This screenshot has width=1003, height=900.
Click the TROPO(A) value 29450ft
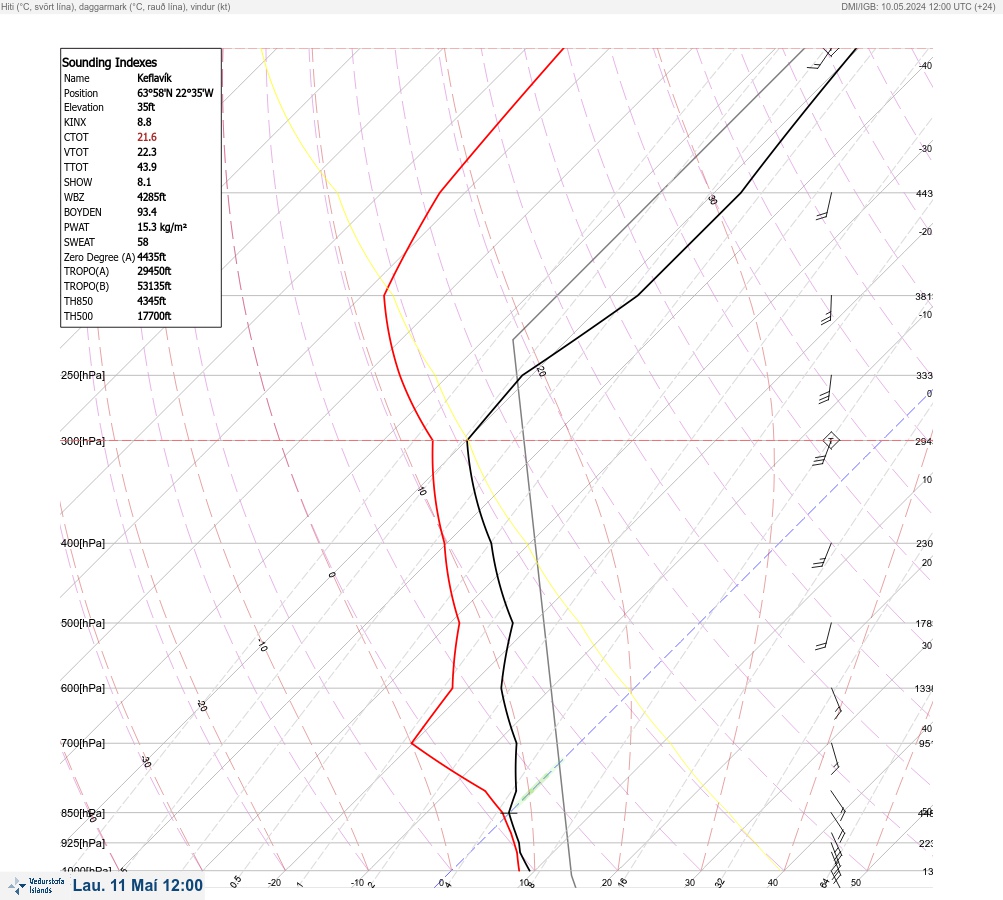[x=154, y=271]
